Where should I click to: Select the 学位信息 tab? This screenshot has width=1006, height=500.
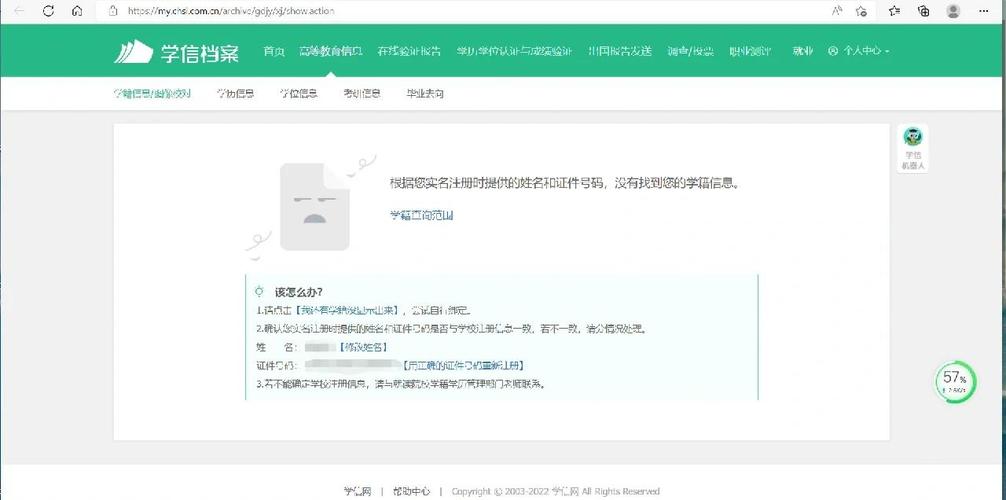[298, 94]
